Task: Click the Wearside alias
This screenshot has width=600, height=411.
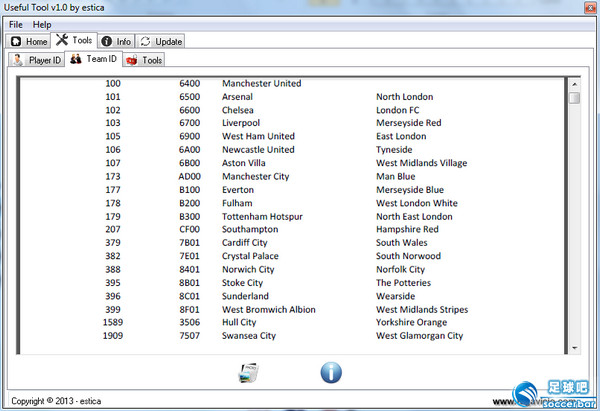Action: pyautogui.click(x=395, y=296)
